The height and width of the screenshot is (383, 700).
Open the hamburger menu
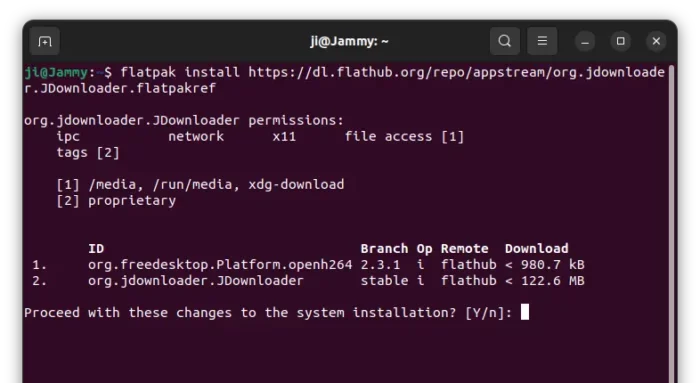coord(542,41)
